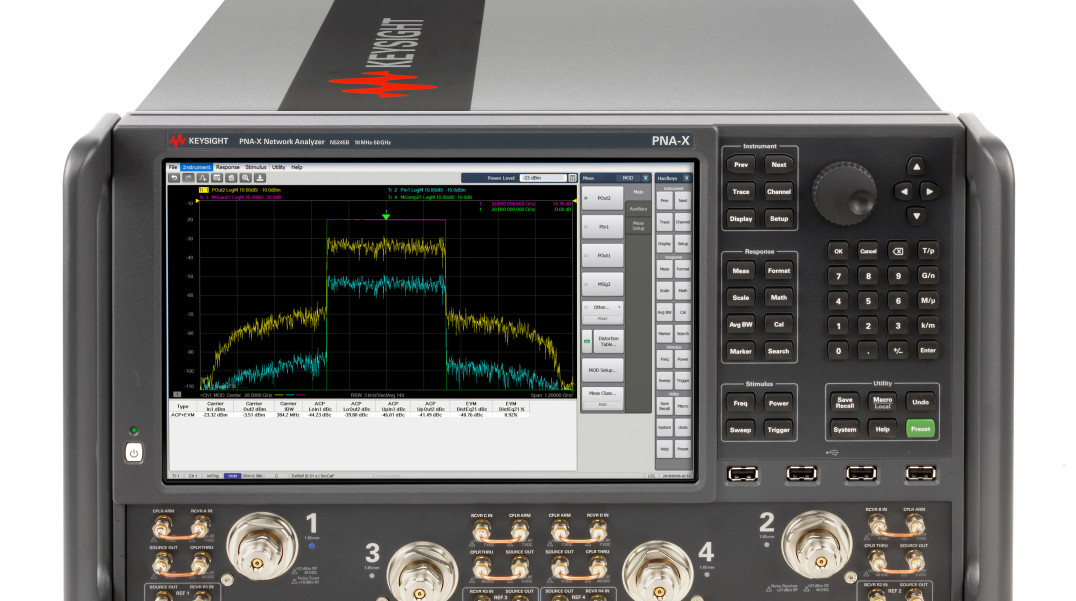Select the Tr 3 MGain21 LogM trace label
This screenshot has width=1076, height=601.
240,197
